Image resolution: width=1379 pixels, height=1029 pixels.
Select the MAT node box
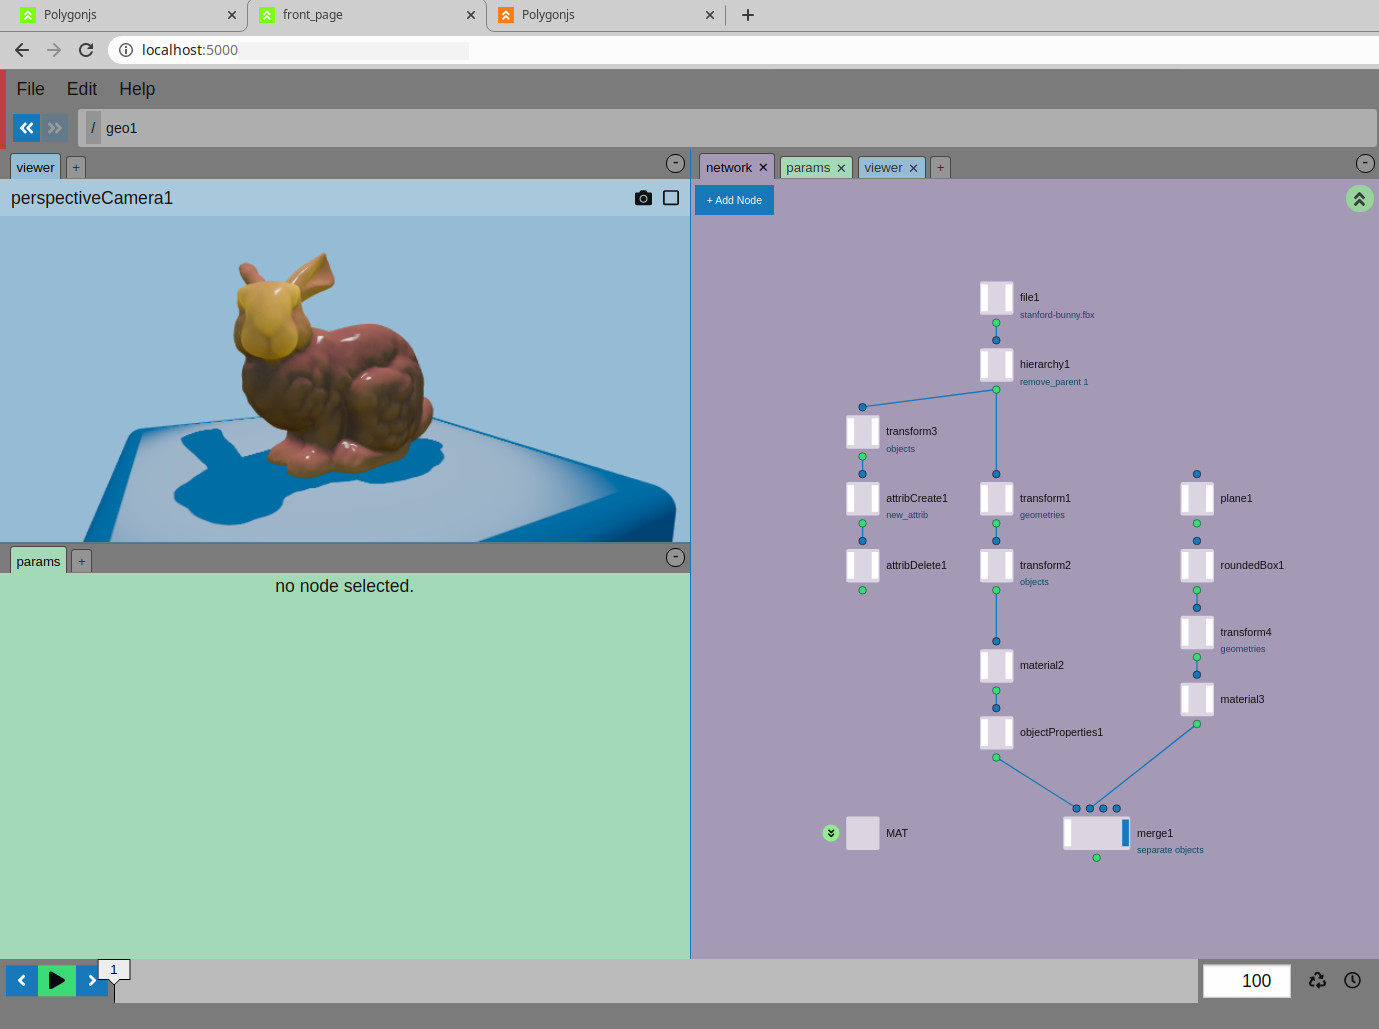pyautogui.click(x=862, y=833)
